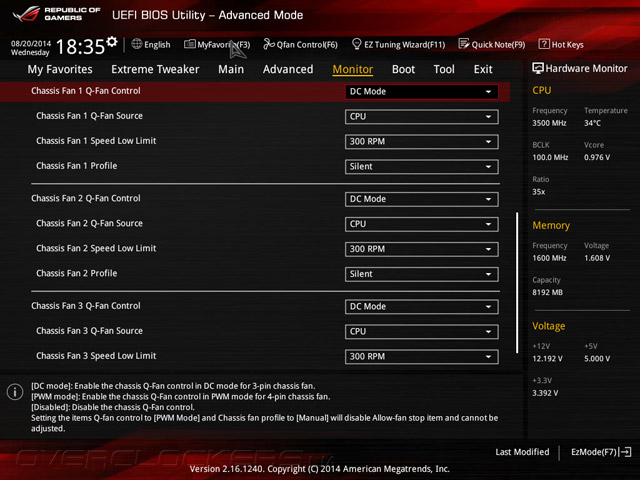Select Chassis Fan 2 Q-Fan Source label
Image resolution: width=640 pixels, height=480 pixels.
(x=89, y=223)
